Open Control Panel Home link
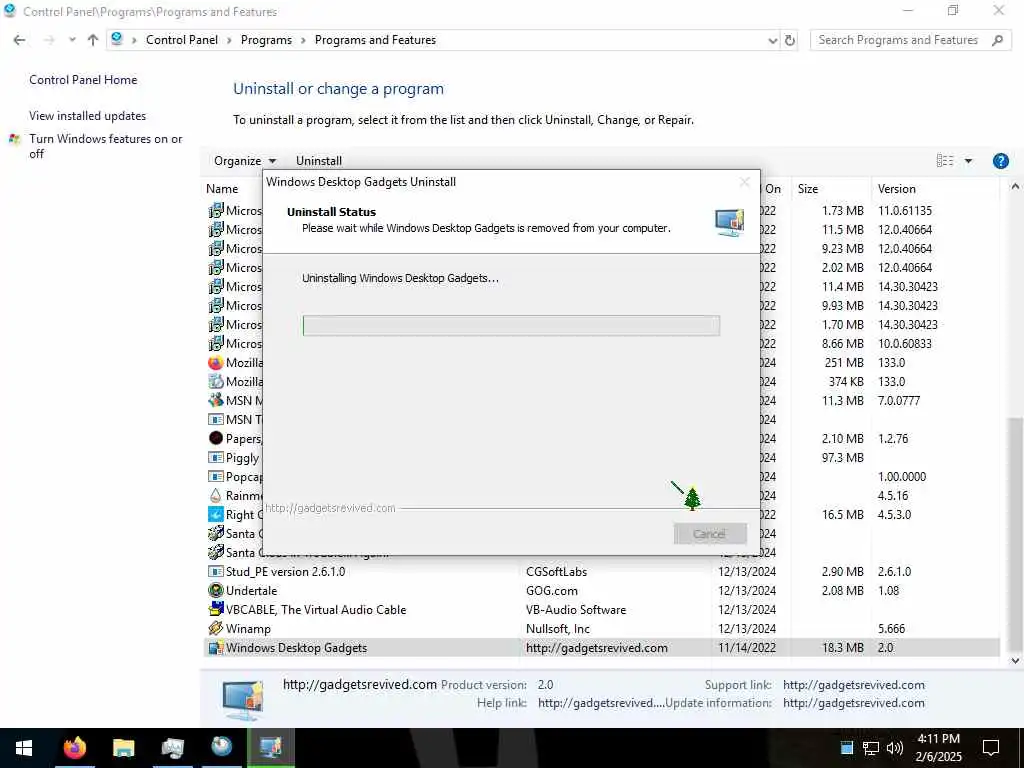 pyautogui.click(x=83, y=80)
